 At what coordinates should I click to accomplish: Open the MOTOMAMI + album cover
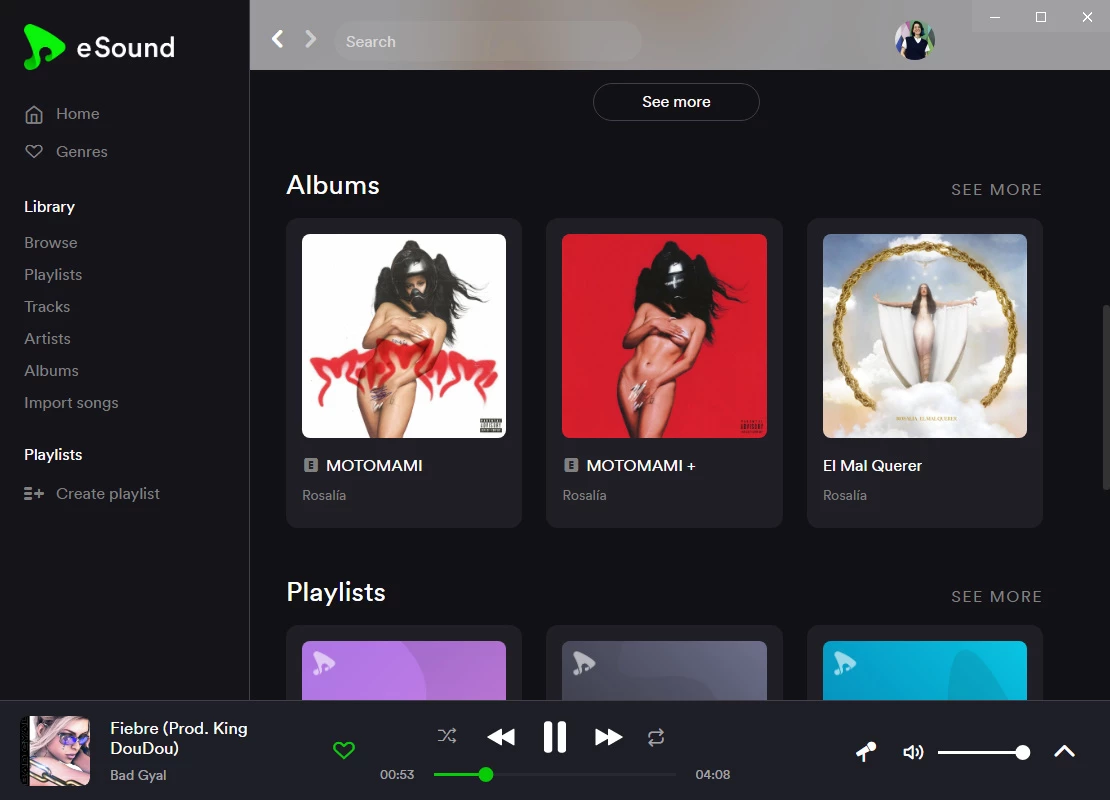[664, 336]
